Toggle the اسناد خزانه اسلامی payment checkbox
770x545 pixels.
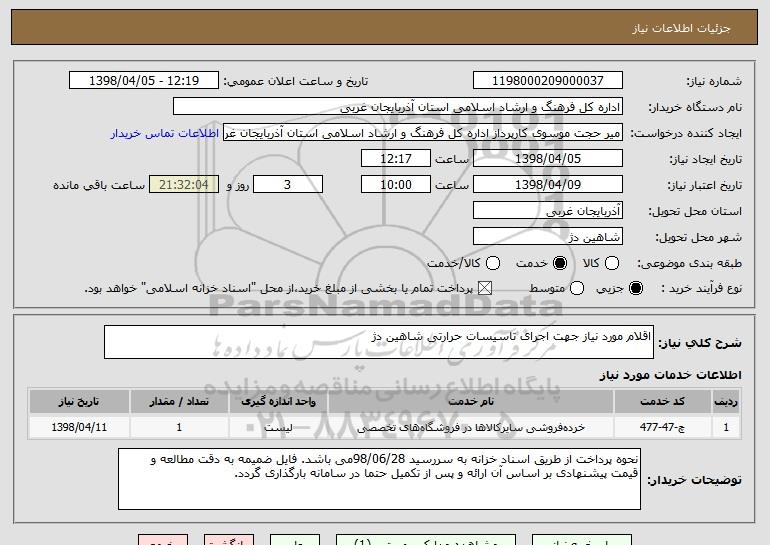click(x=485, y=289)
